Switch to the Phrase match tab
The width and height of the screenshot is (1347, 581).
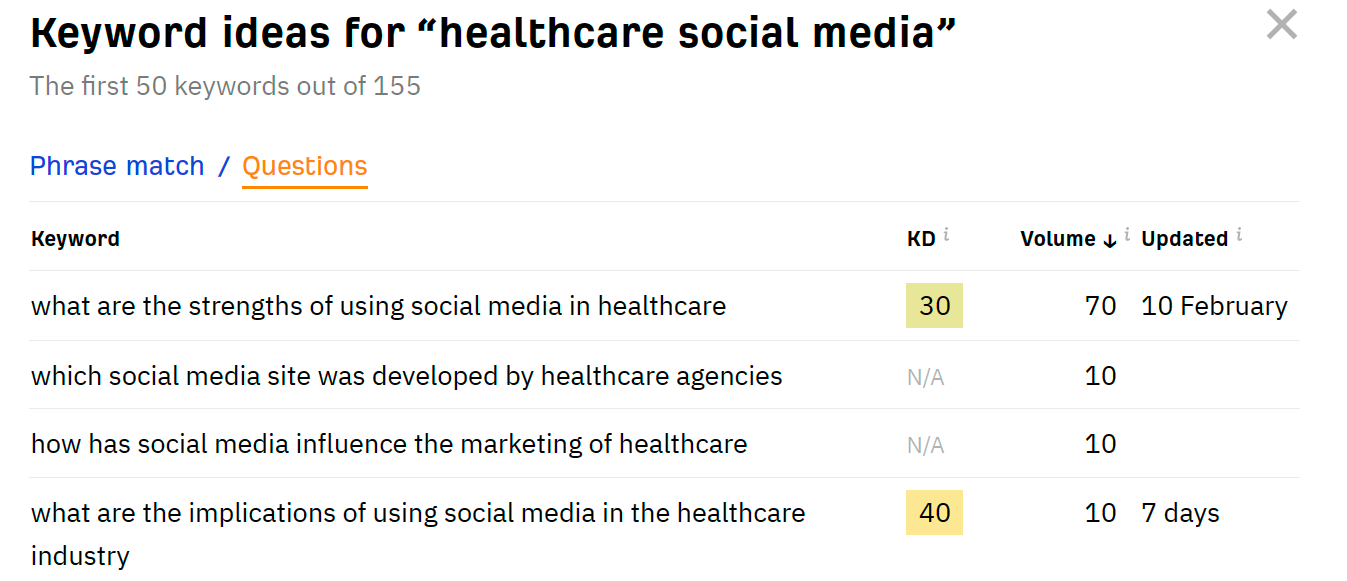[x=117, y=166]
